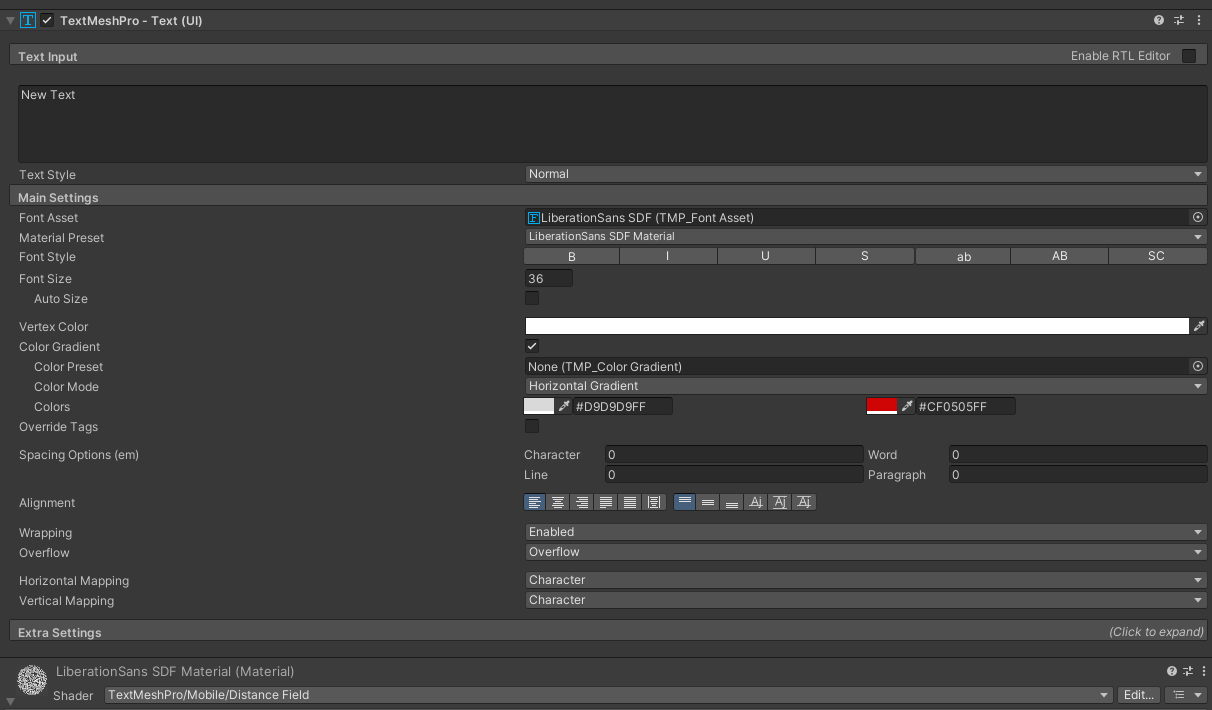Open dropdown next to shader Edit button
The height and width of the screenshot is (710, 1212).
[x=1187, y=695]
